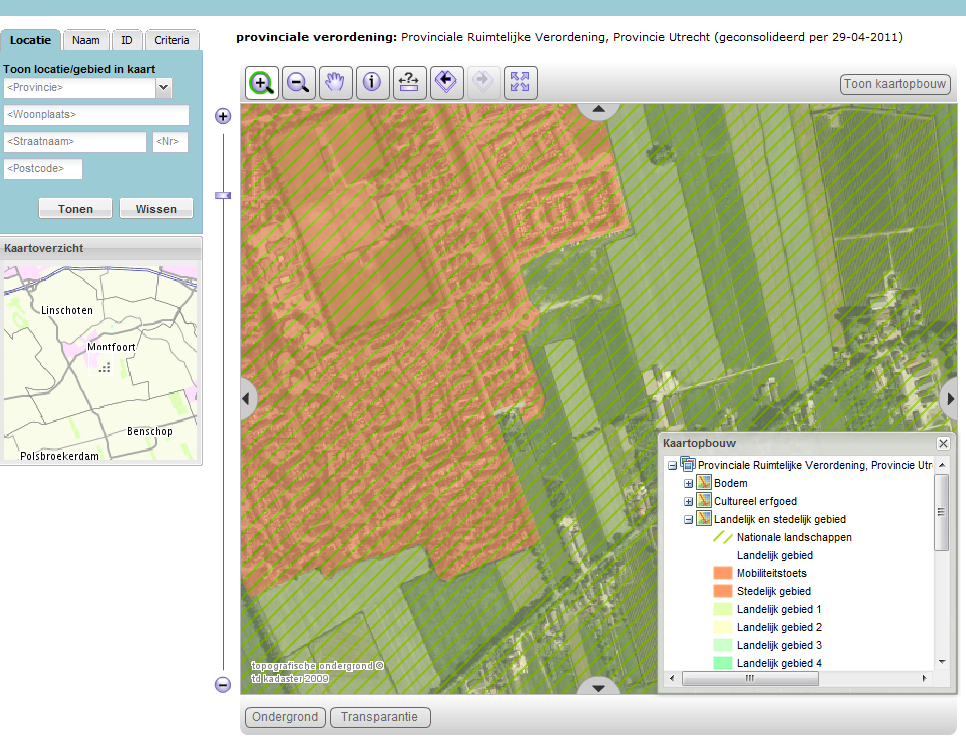Activate the distance measure tool
This screenshot has height=746, width=966.
(410, 83)
